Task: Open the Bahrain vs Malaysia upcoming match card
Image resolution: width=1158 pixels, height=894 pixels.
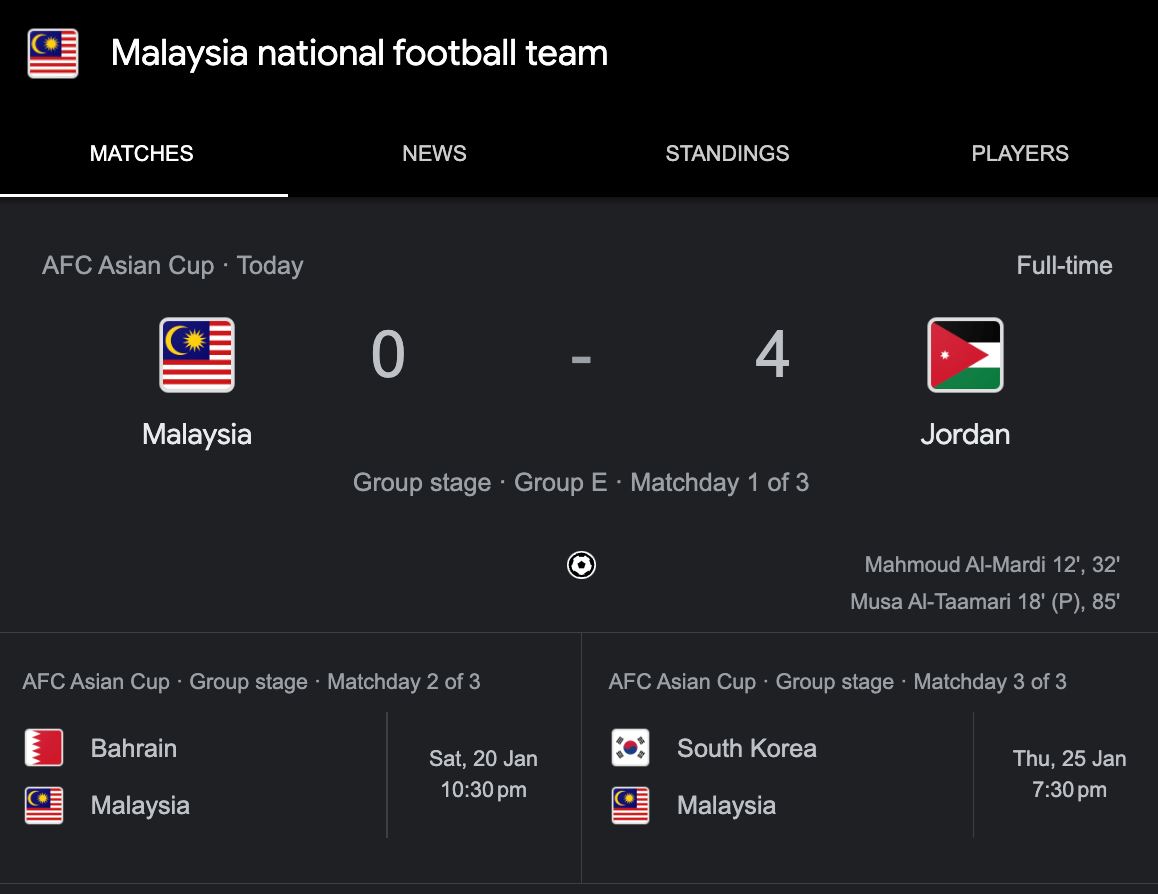Action: coord(290,775)
